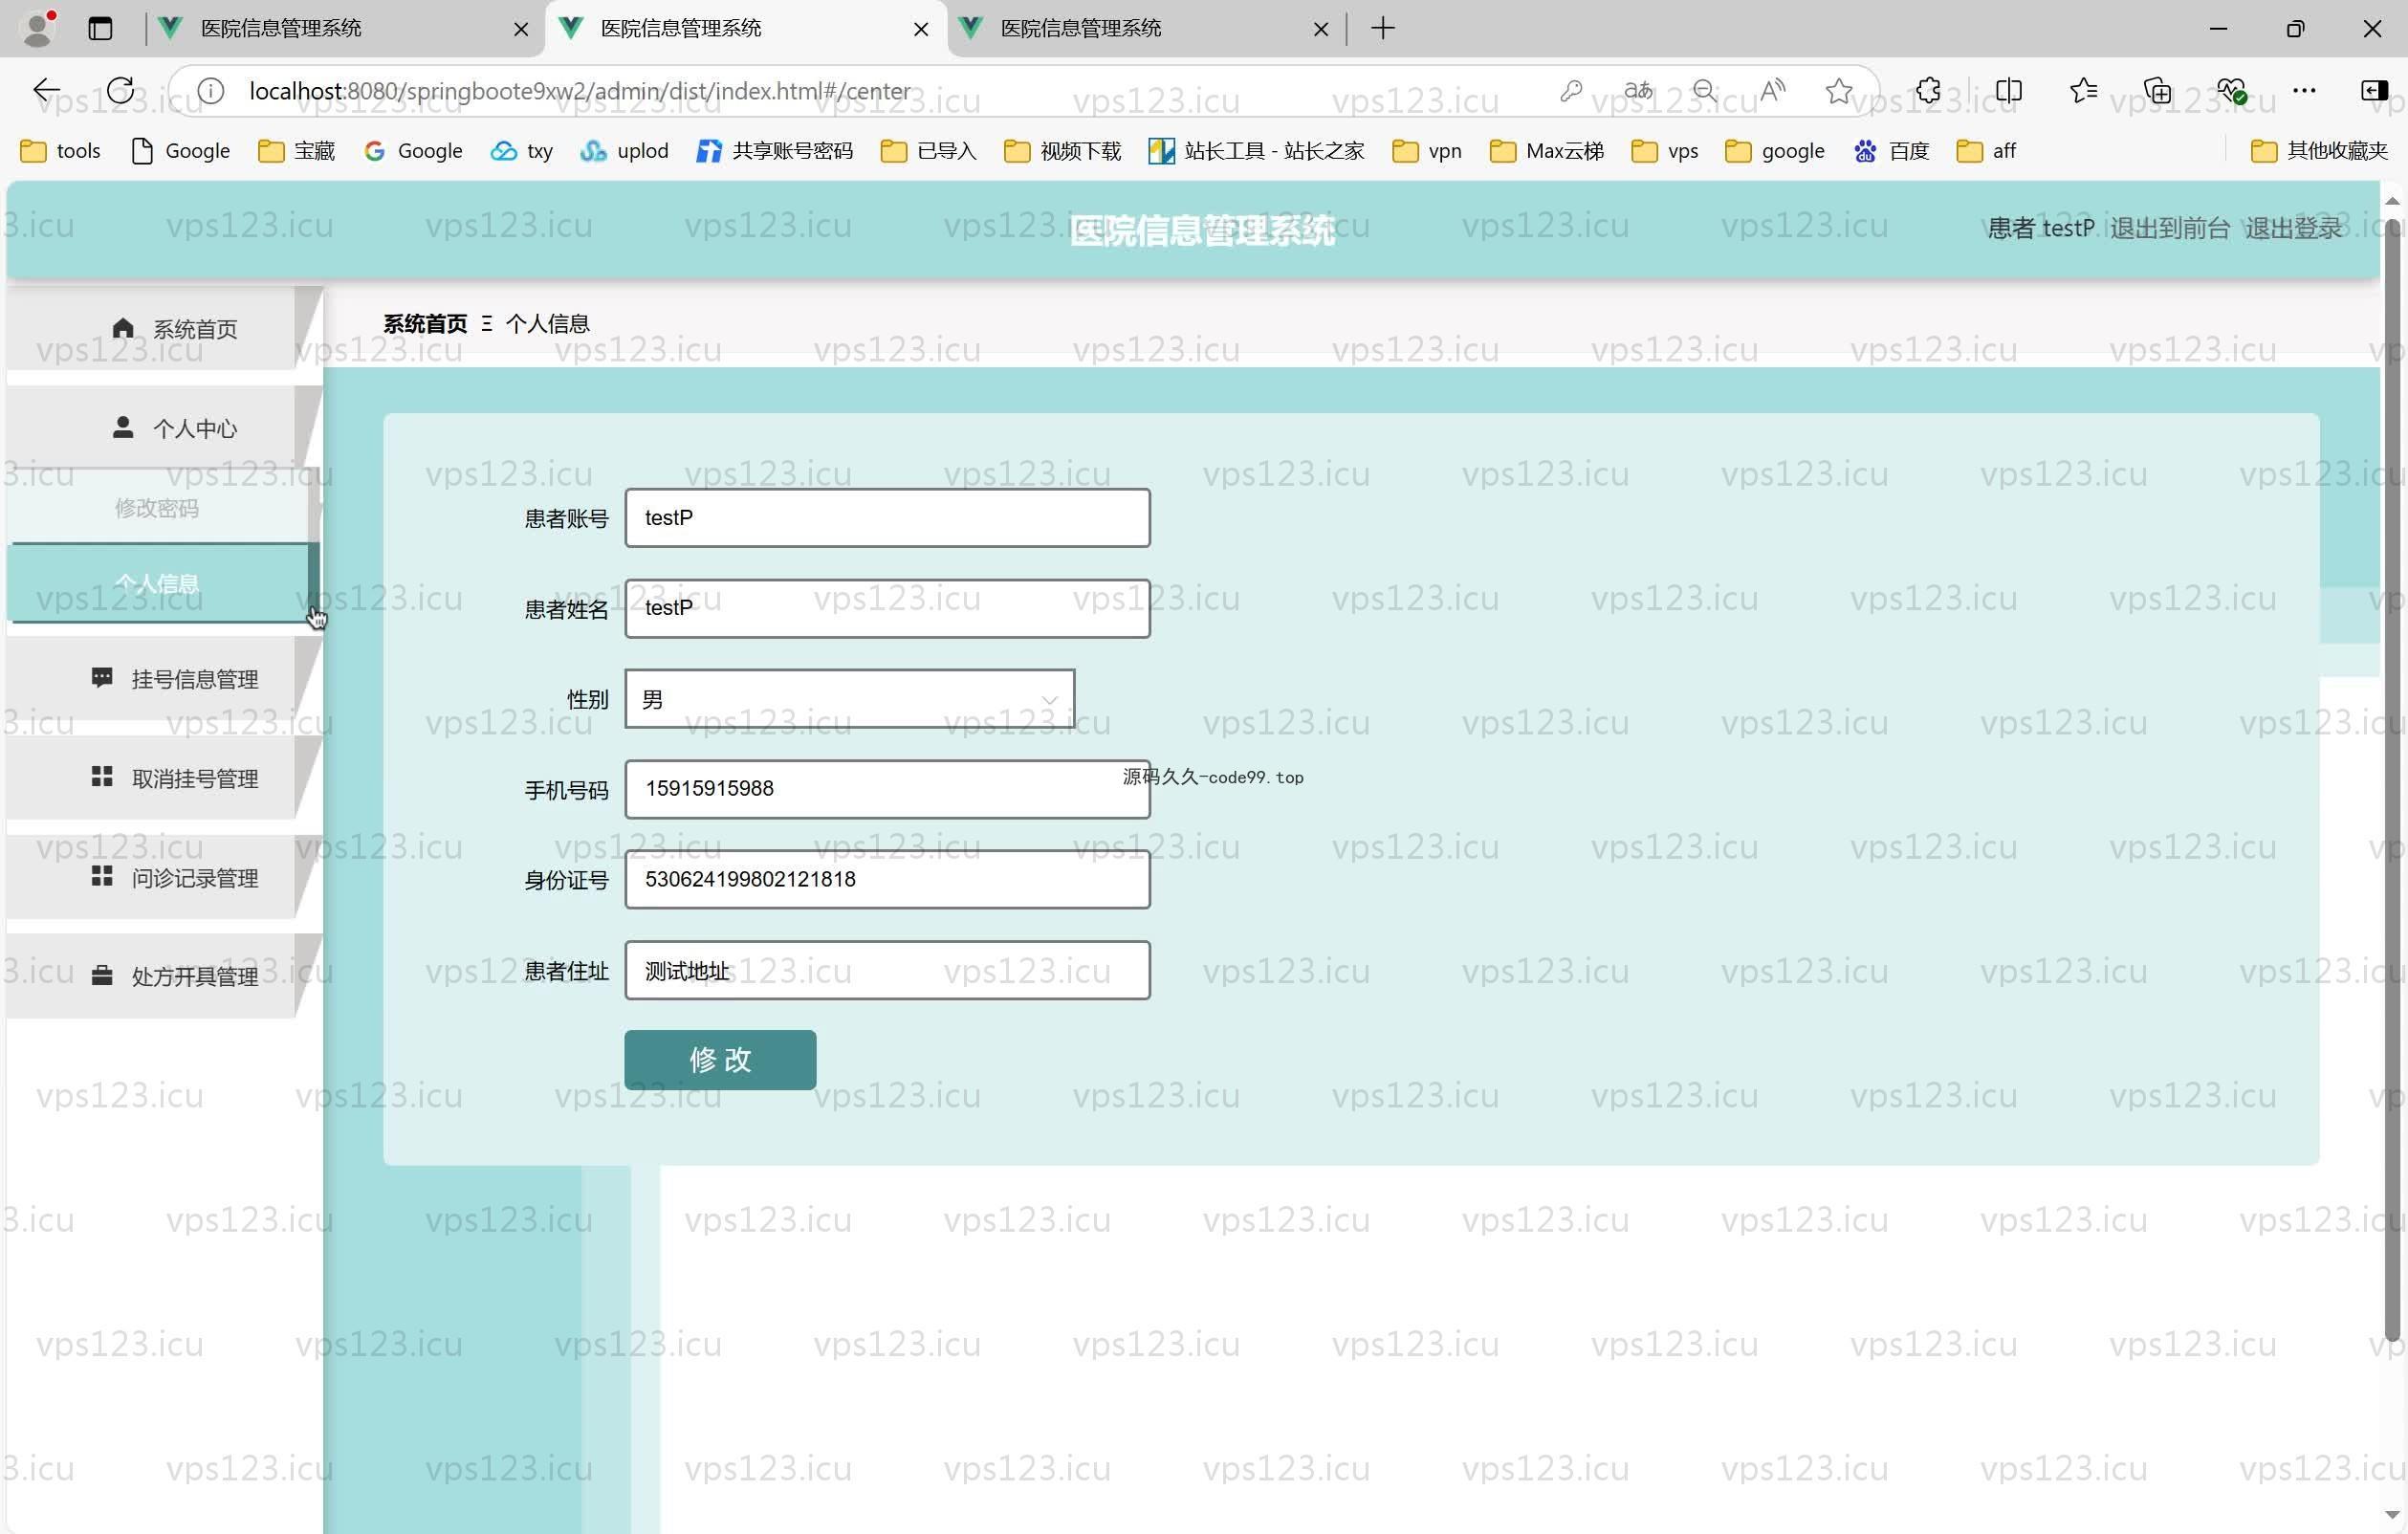Open the Max云梯 bookmarks folder
Screen dimensions: 2408x1534
(x=1547, y=151)
